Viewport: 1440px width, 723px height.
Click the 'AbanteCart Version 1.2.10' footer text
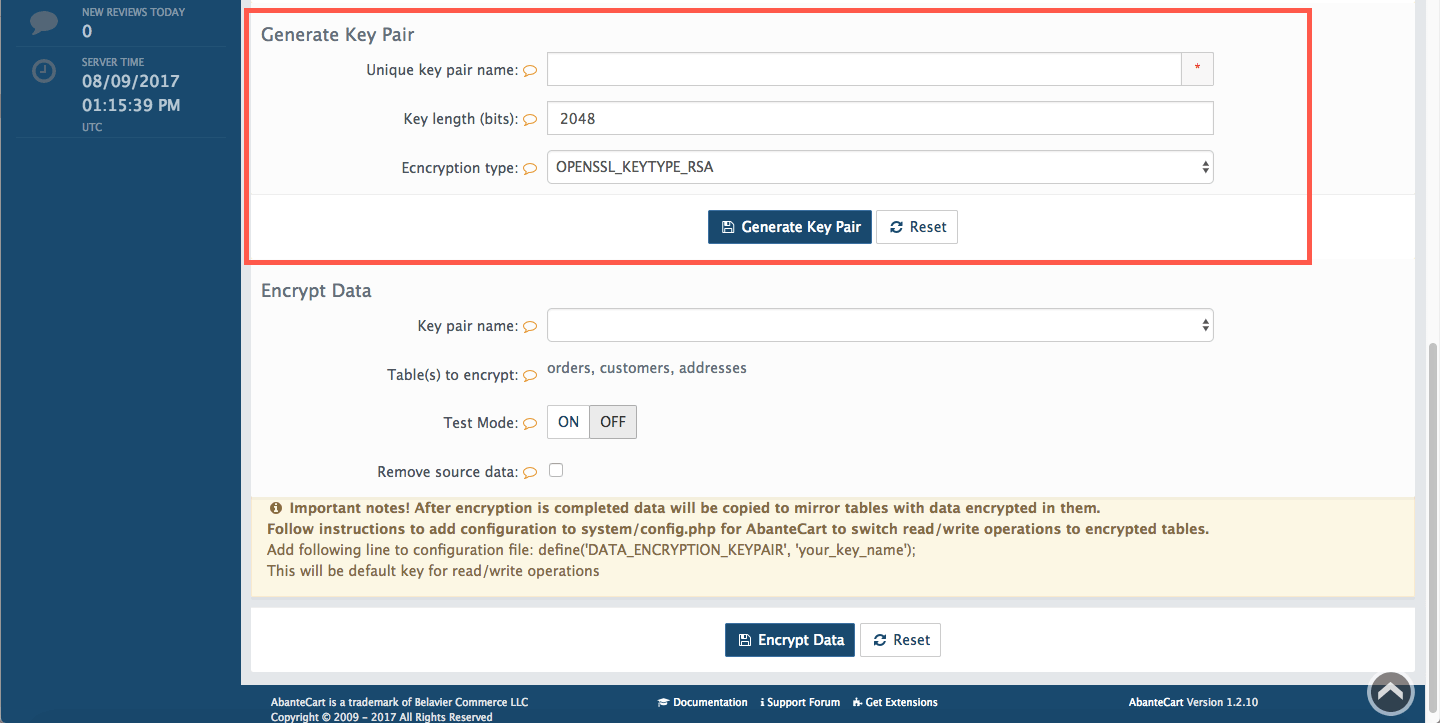click(1193, 702)
